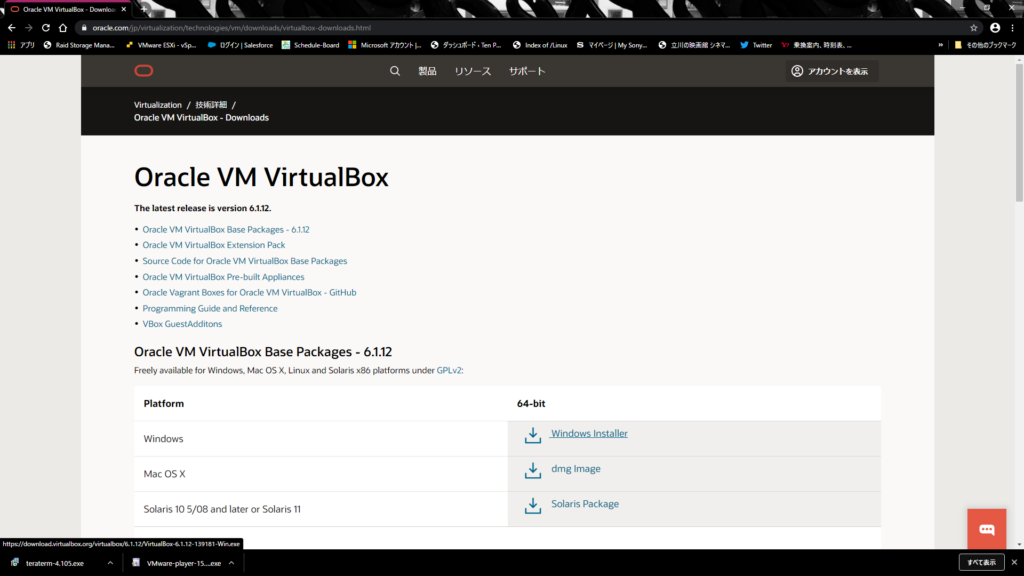Show the hidden bookmarks overflow chevron

tap(940, 45)
